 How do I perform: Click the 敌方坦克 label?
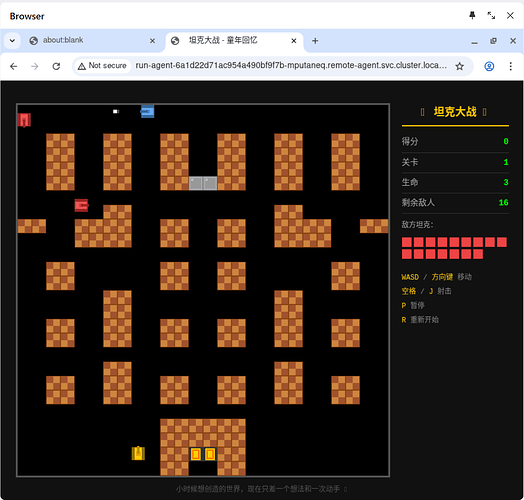tap(417, 224)
